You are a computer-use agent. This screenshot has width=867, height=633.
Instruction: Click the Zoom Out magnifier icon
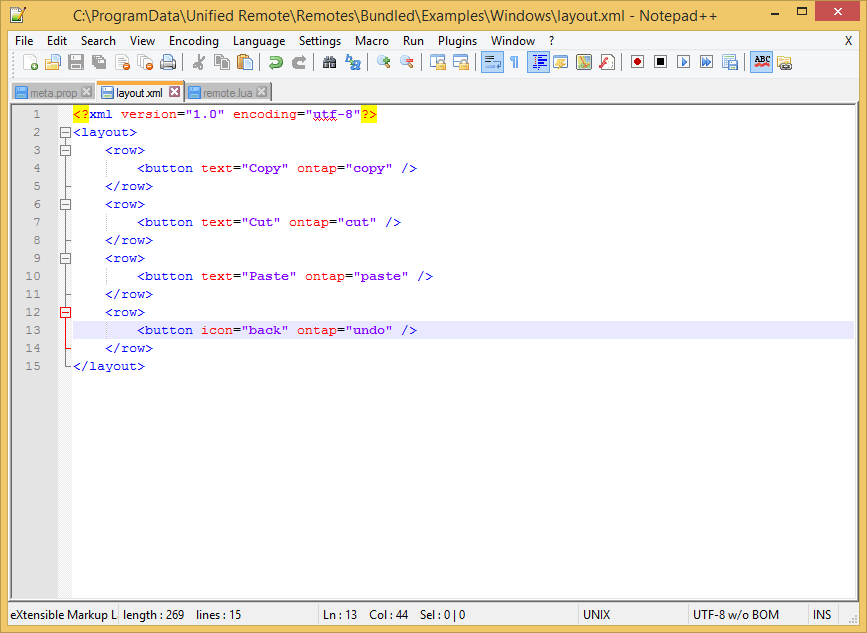point(406,62)
